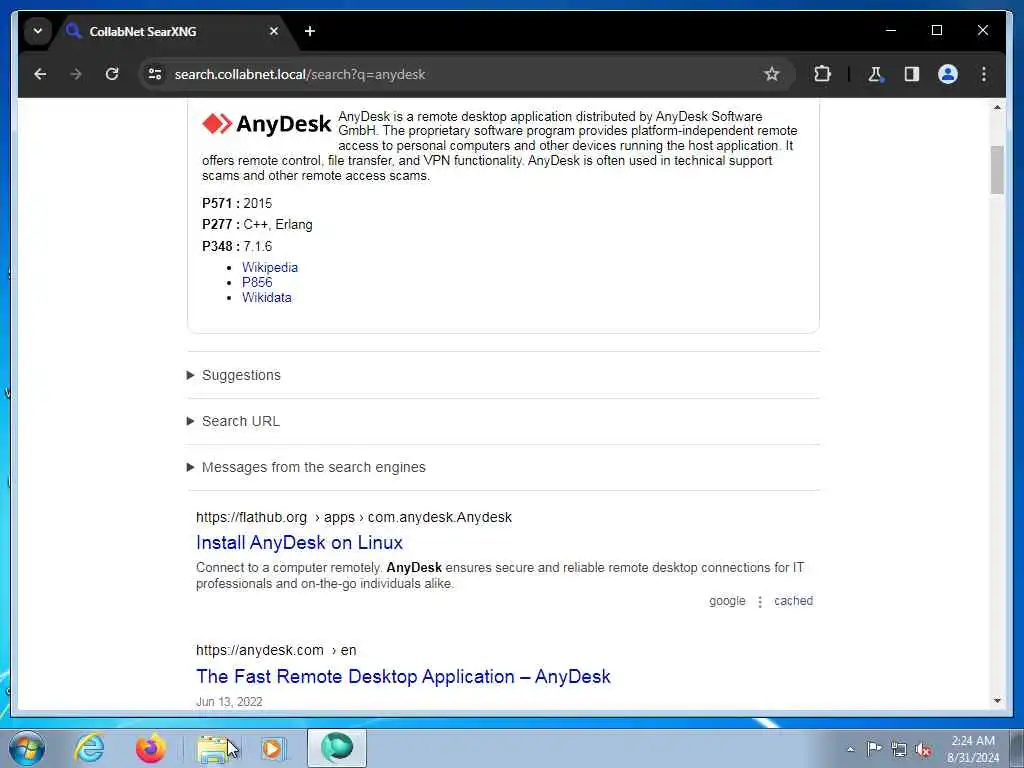
Task: Open the Wikipedia link
Action: click(270, 267)
